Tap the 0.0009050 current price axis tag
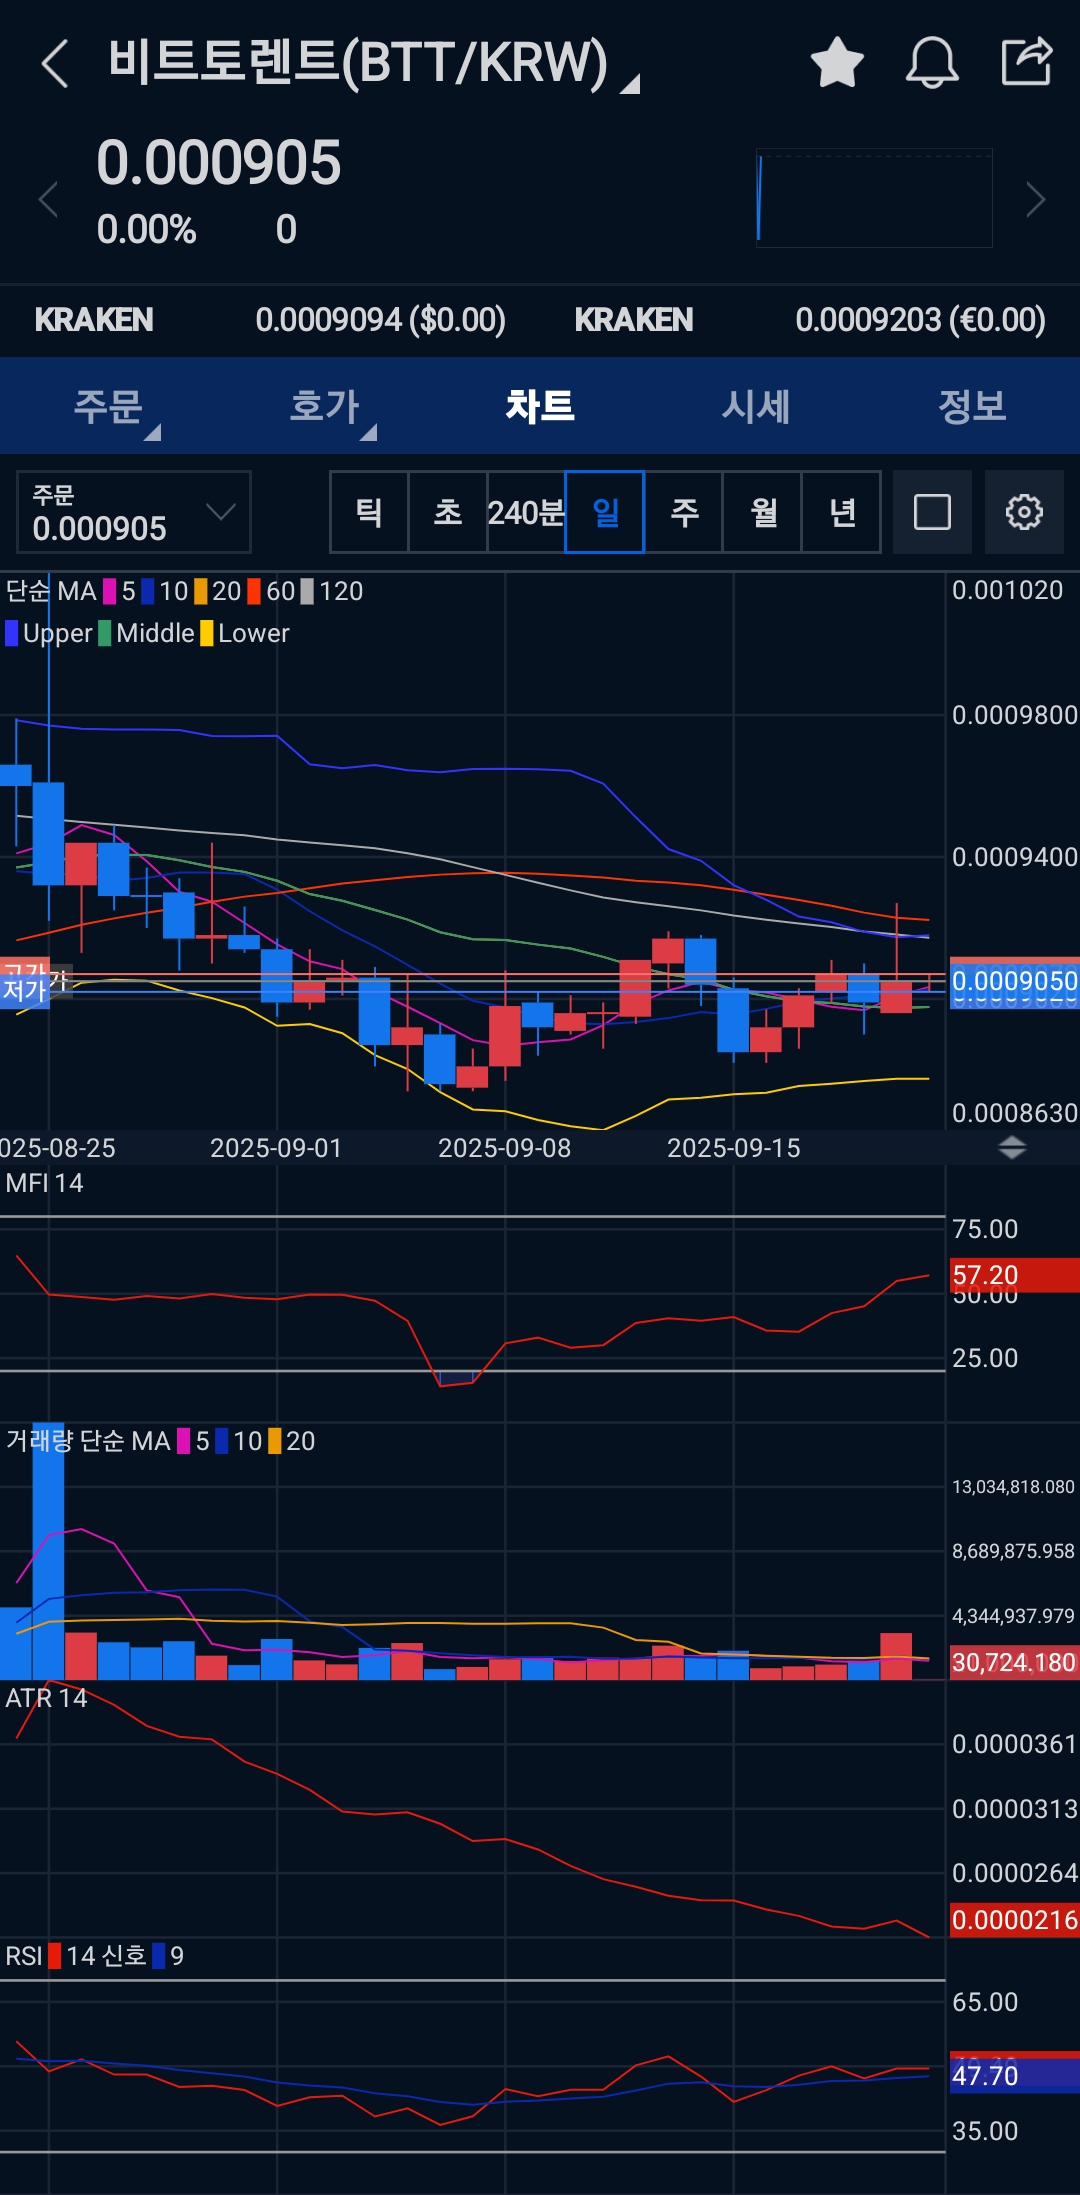The image size is (1080, 2195). click(x=1014, y=981)
